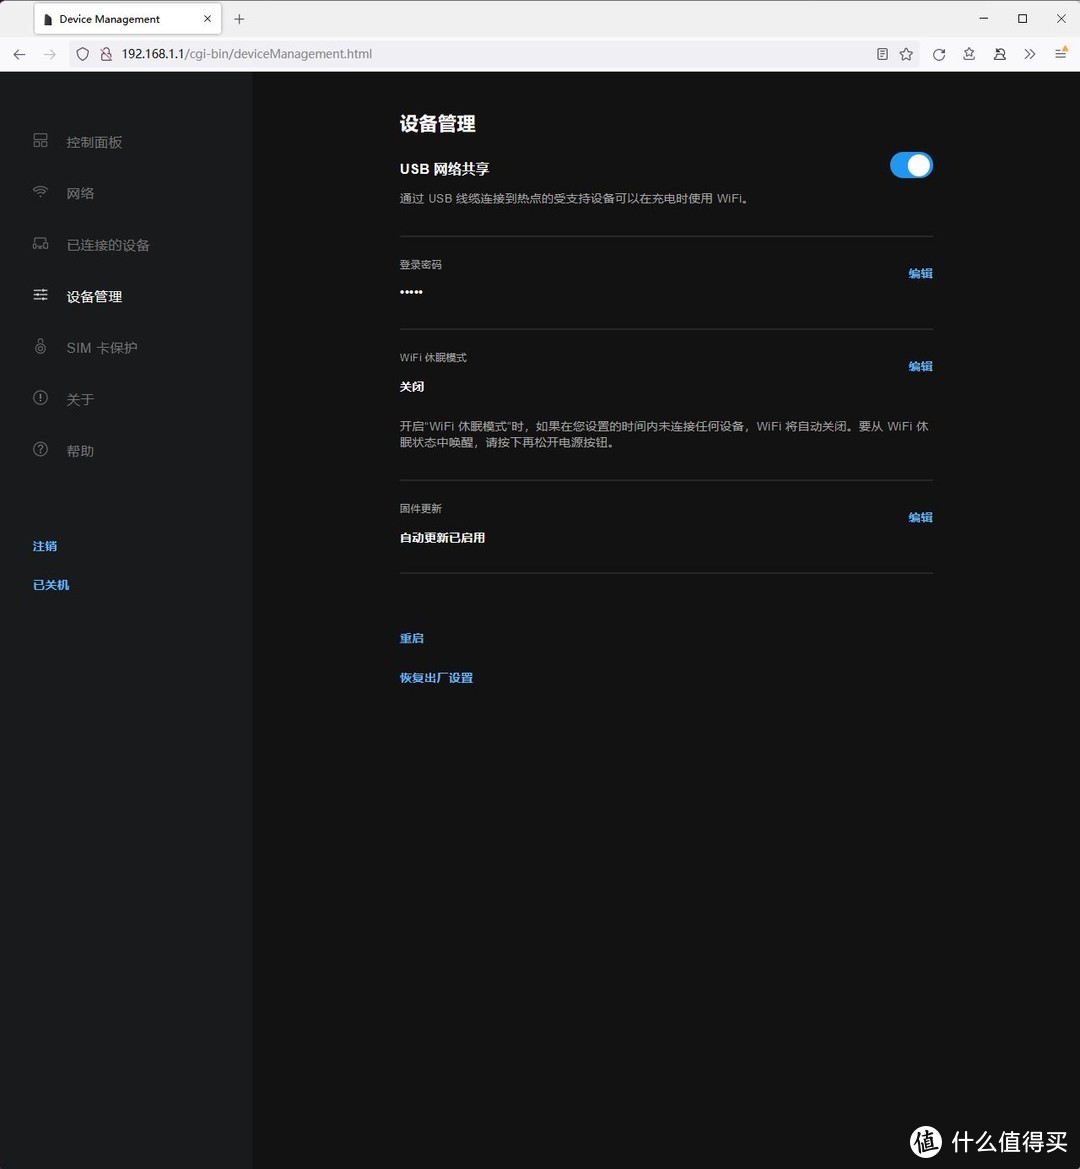This screenshot has width=1080, height=1169.
Task: Open the browser hamburger menu
Action: (x=1062, y=54)
